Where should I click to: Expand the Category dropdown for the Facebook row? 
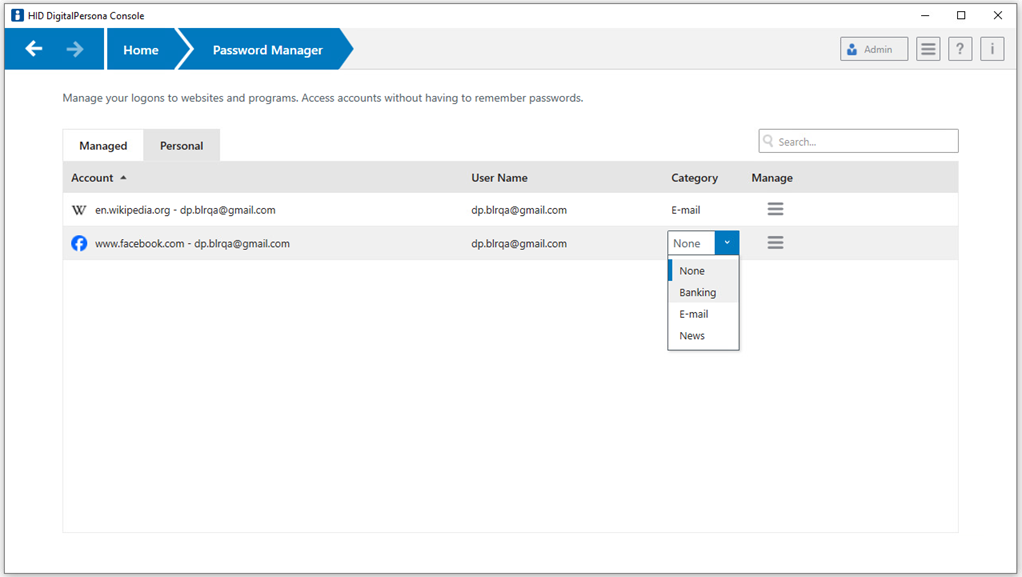click(x=727, y=242)
